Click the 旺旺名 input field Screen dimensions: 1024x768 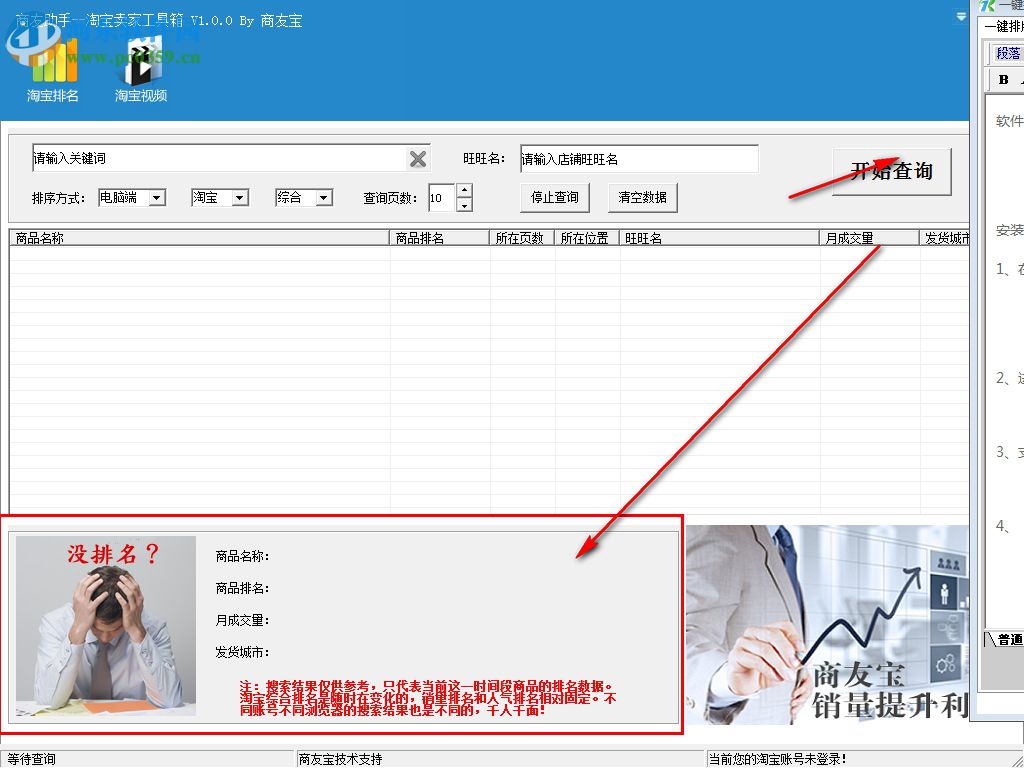(638, 158)
